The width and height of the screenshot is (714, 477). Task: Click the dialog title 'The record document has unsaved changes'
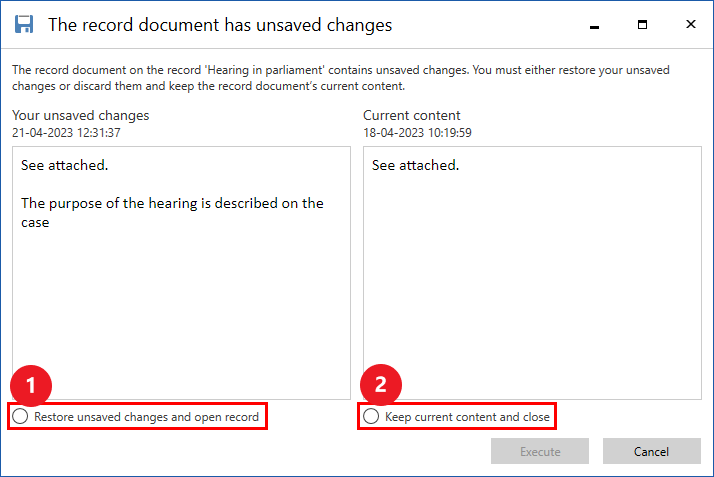pyautogui.click(x=219, y=24)
